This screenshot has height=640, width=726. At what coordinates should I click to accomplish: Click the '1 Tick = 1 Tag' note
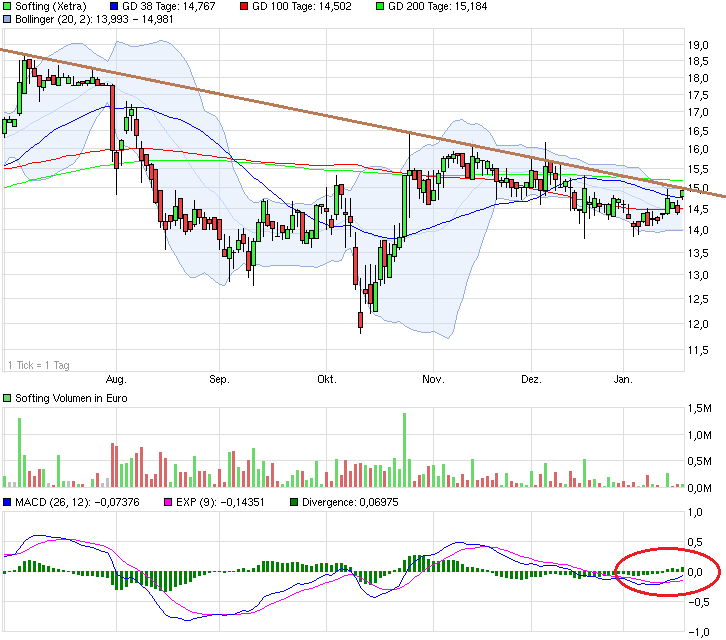(x=39, y=365)
